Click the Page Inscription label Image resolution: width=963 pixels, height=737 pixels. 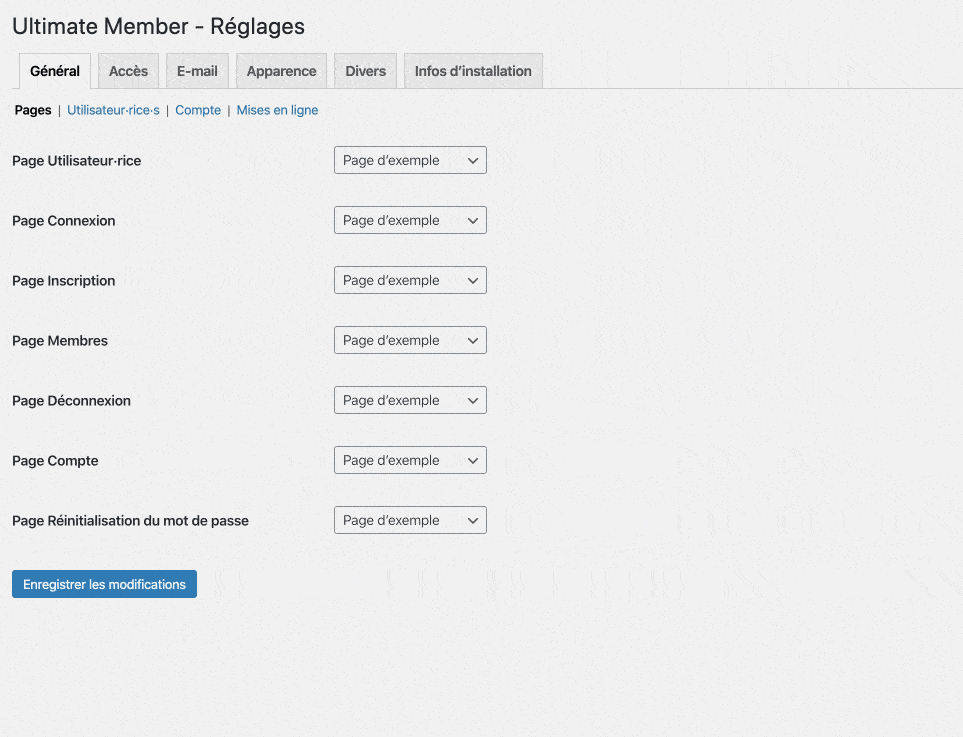[64, 281]
